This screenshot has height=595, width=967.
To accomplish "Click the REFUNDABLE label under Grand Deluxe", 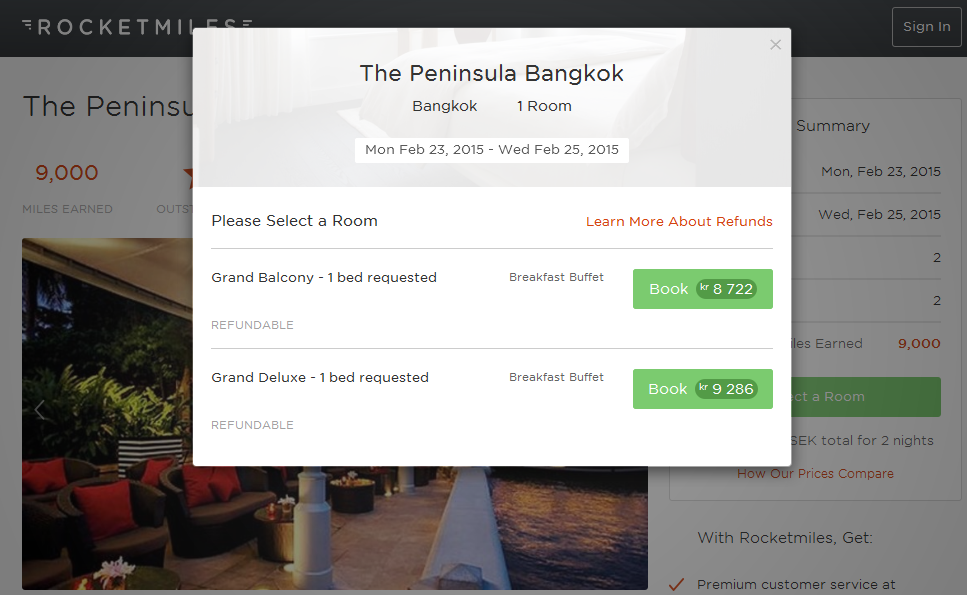I will pos(252,425).
